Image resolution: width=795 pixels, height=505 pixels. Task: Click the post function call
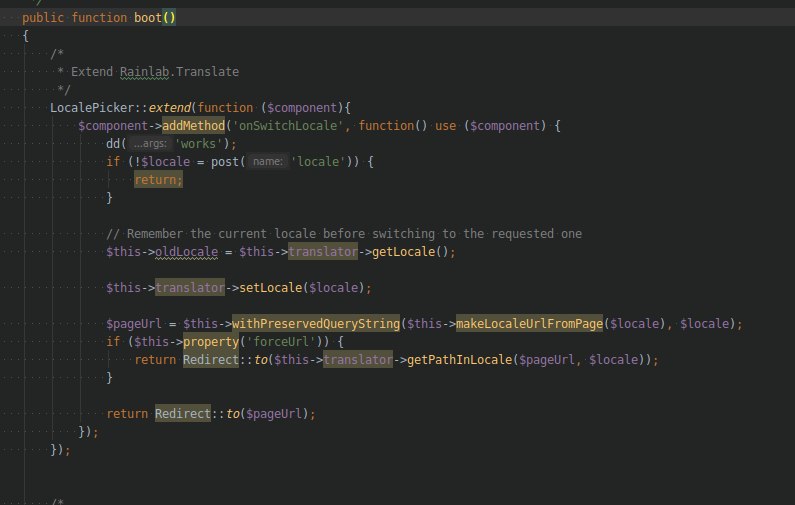225,162
